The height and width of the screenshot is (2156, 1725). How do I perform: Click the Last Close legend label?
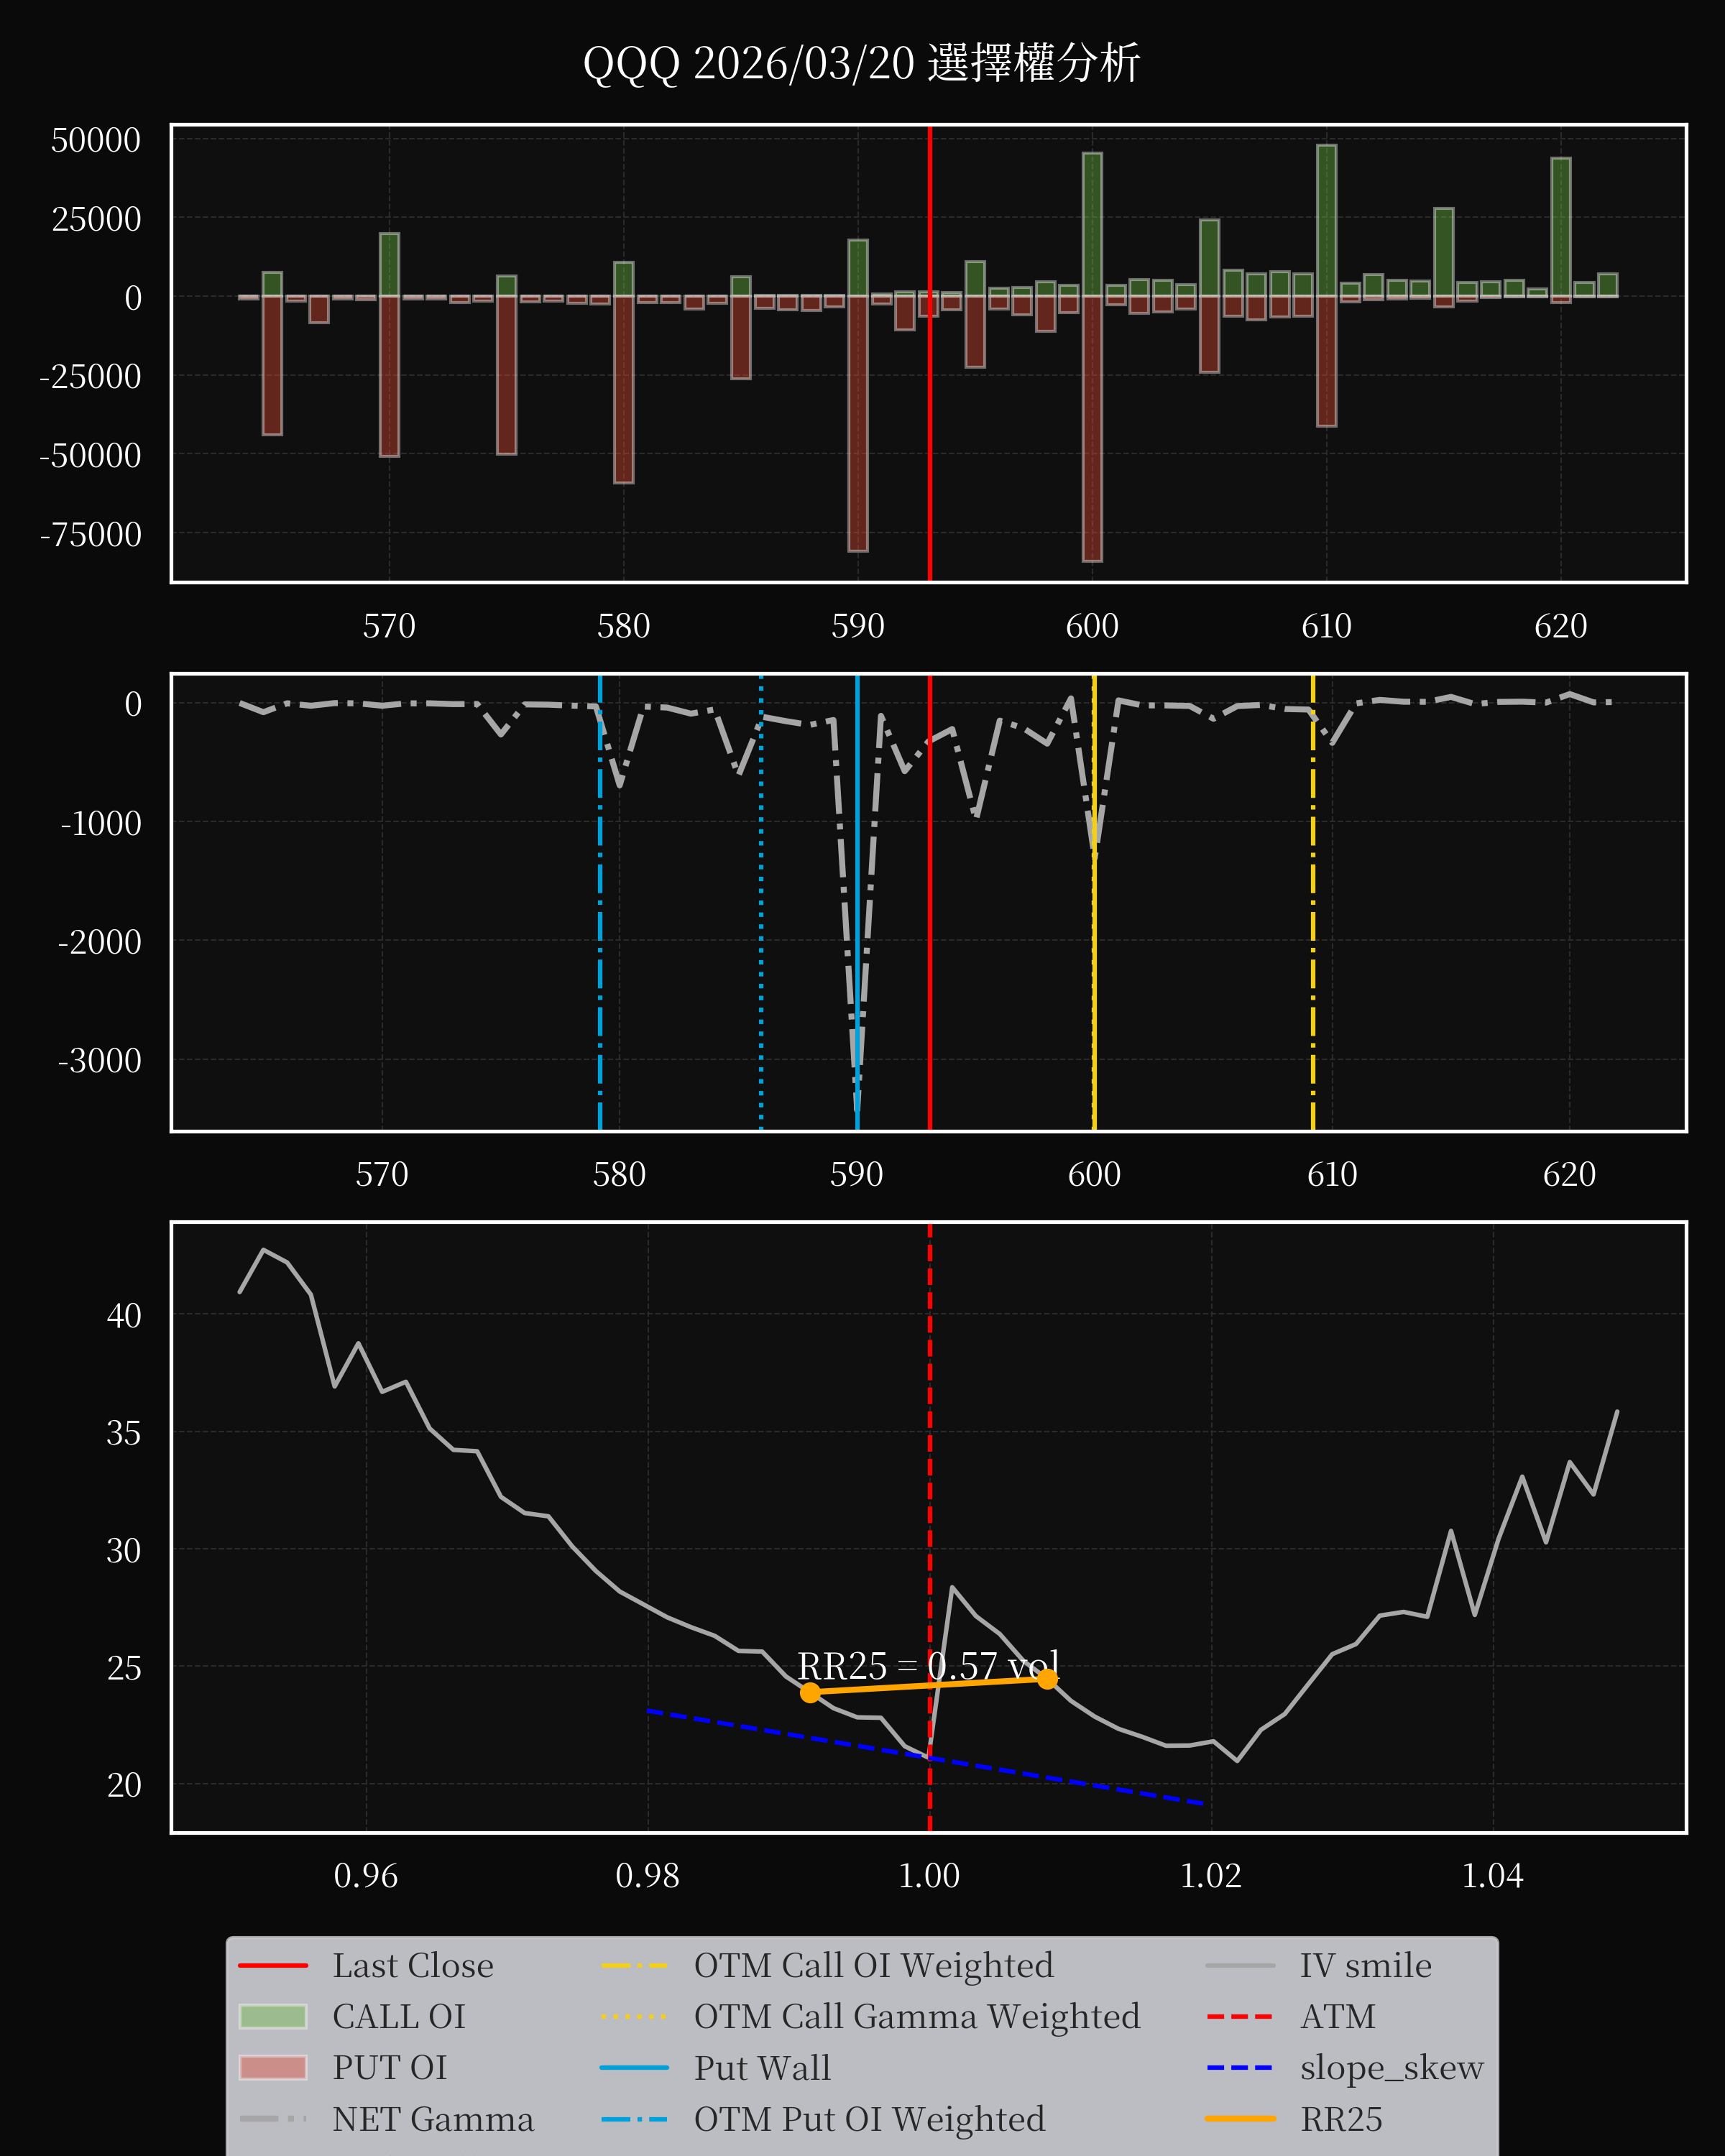pyautogui.click(x=413, y=1965)
